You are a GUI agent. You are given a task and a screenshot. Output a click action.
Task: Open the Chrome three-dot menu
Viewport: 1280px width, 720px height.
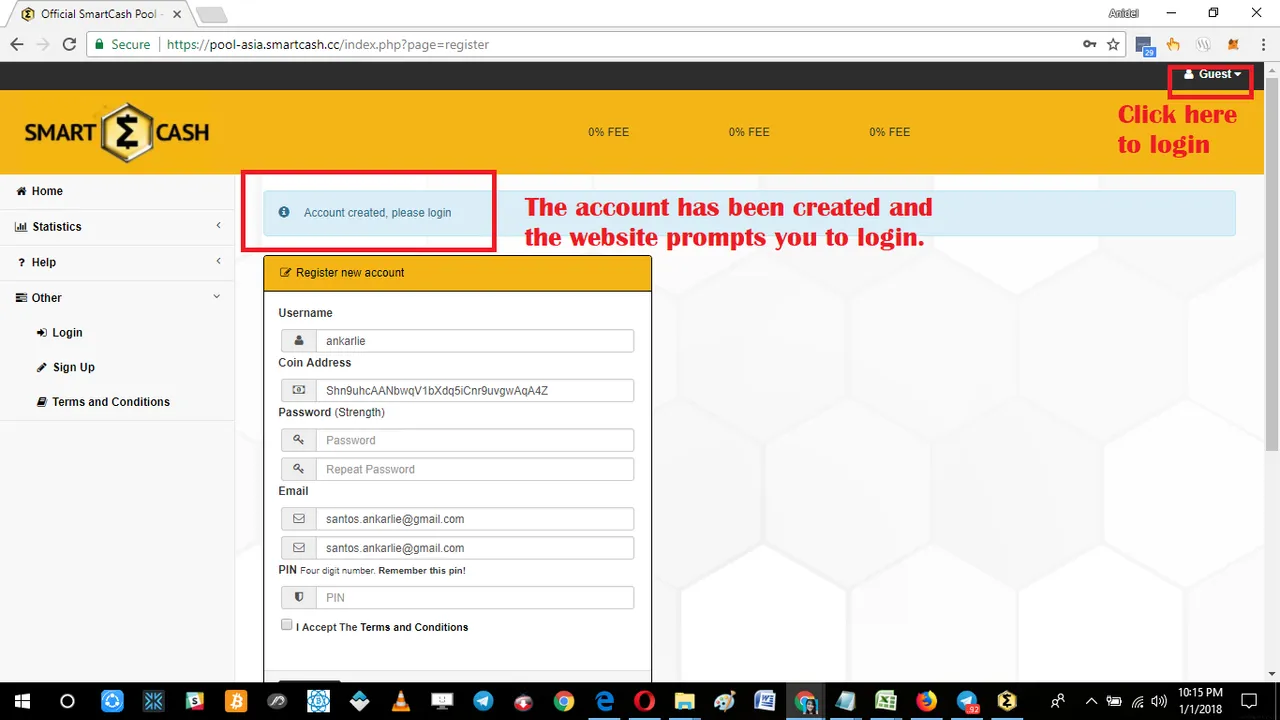[1261, 45]
